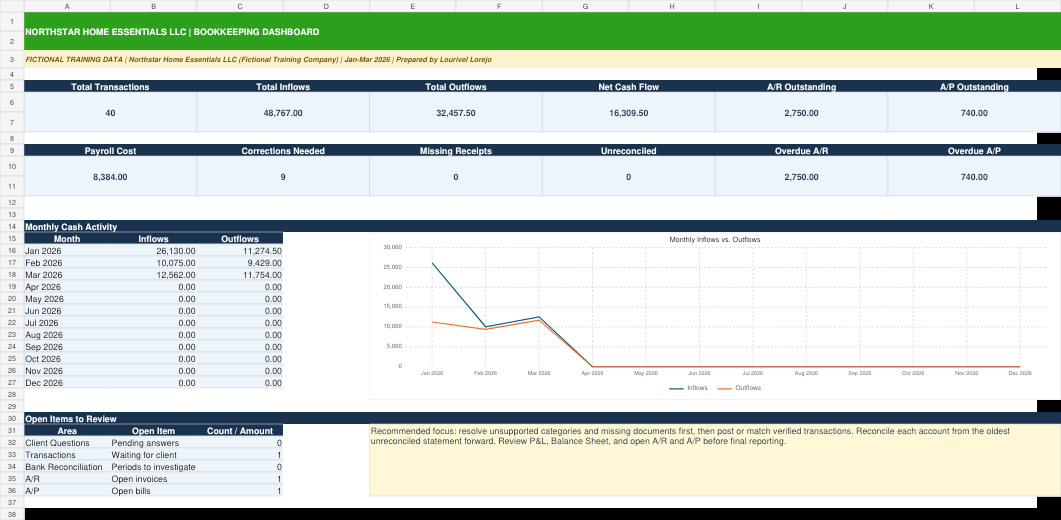Select column F header

click(499, 6)
